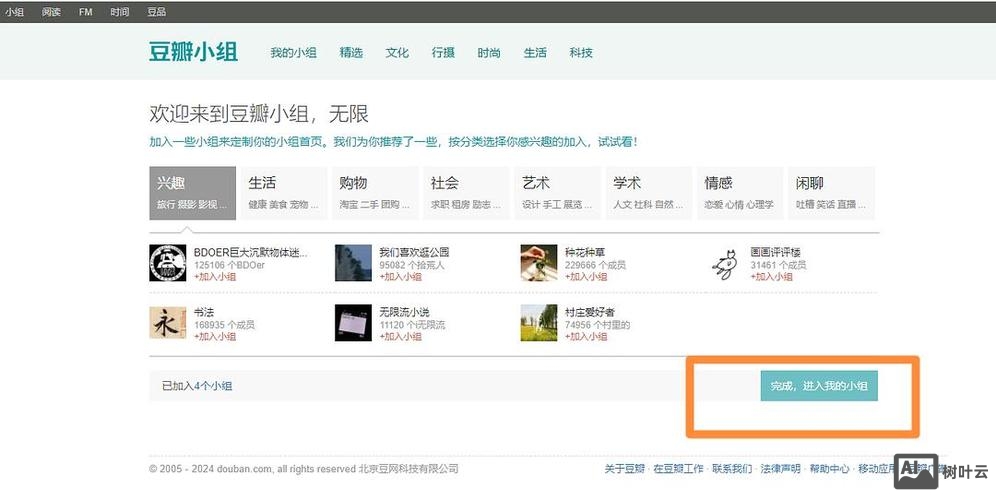996x500 pixels.
Task: Open 书法 group title link
Action: pyautogui.click(x=204, y=312)
